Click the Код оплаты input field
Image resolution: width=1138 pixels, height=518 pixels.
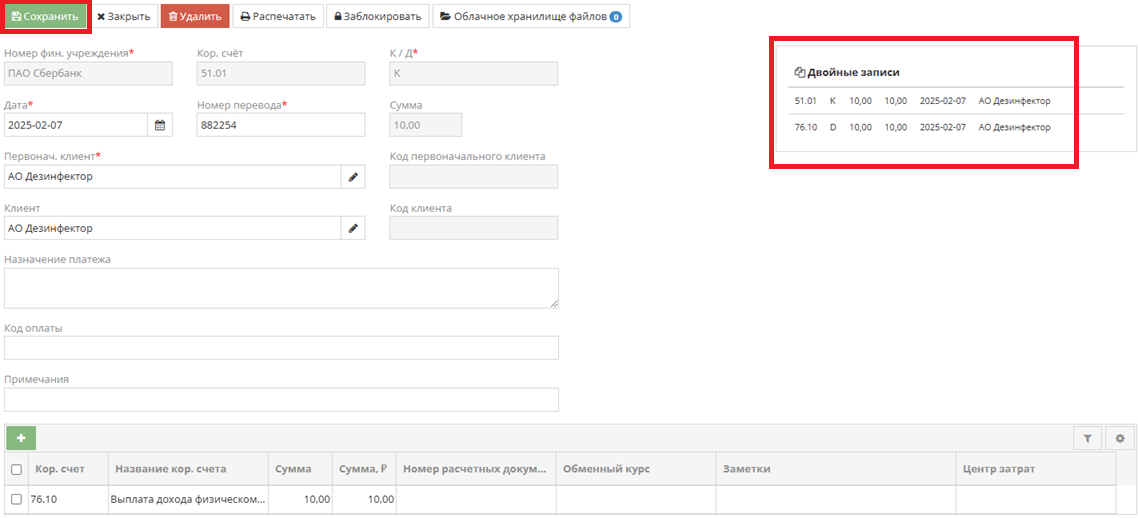tap(281, 348)
